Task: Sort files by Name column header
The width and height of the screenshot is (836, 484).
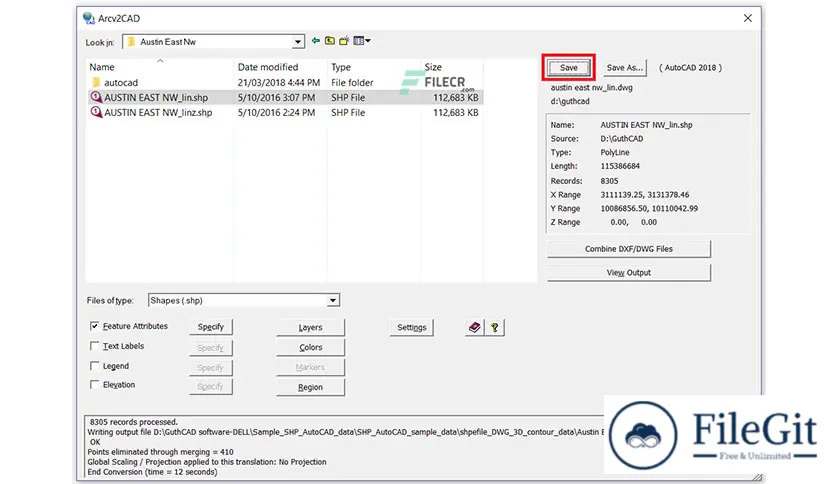Action: (x=102, y=67)
